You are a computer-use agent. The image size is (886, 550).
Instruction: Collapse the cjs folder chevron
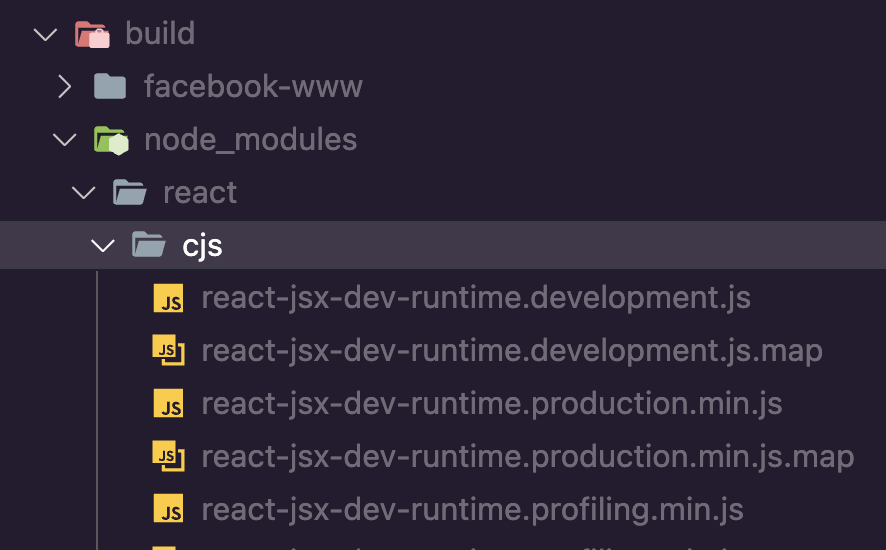click(x=103, y=246)
